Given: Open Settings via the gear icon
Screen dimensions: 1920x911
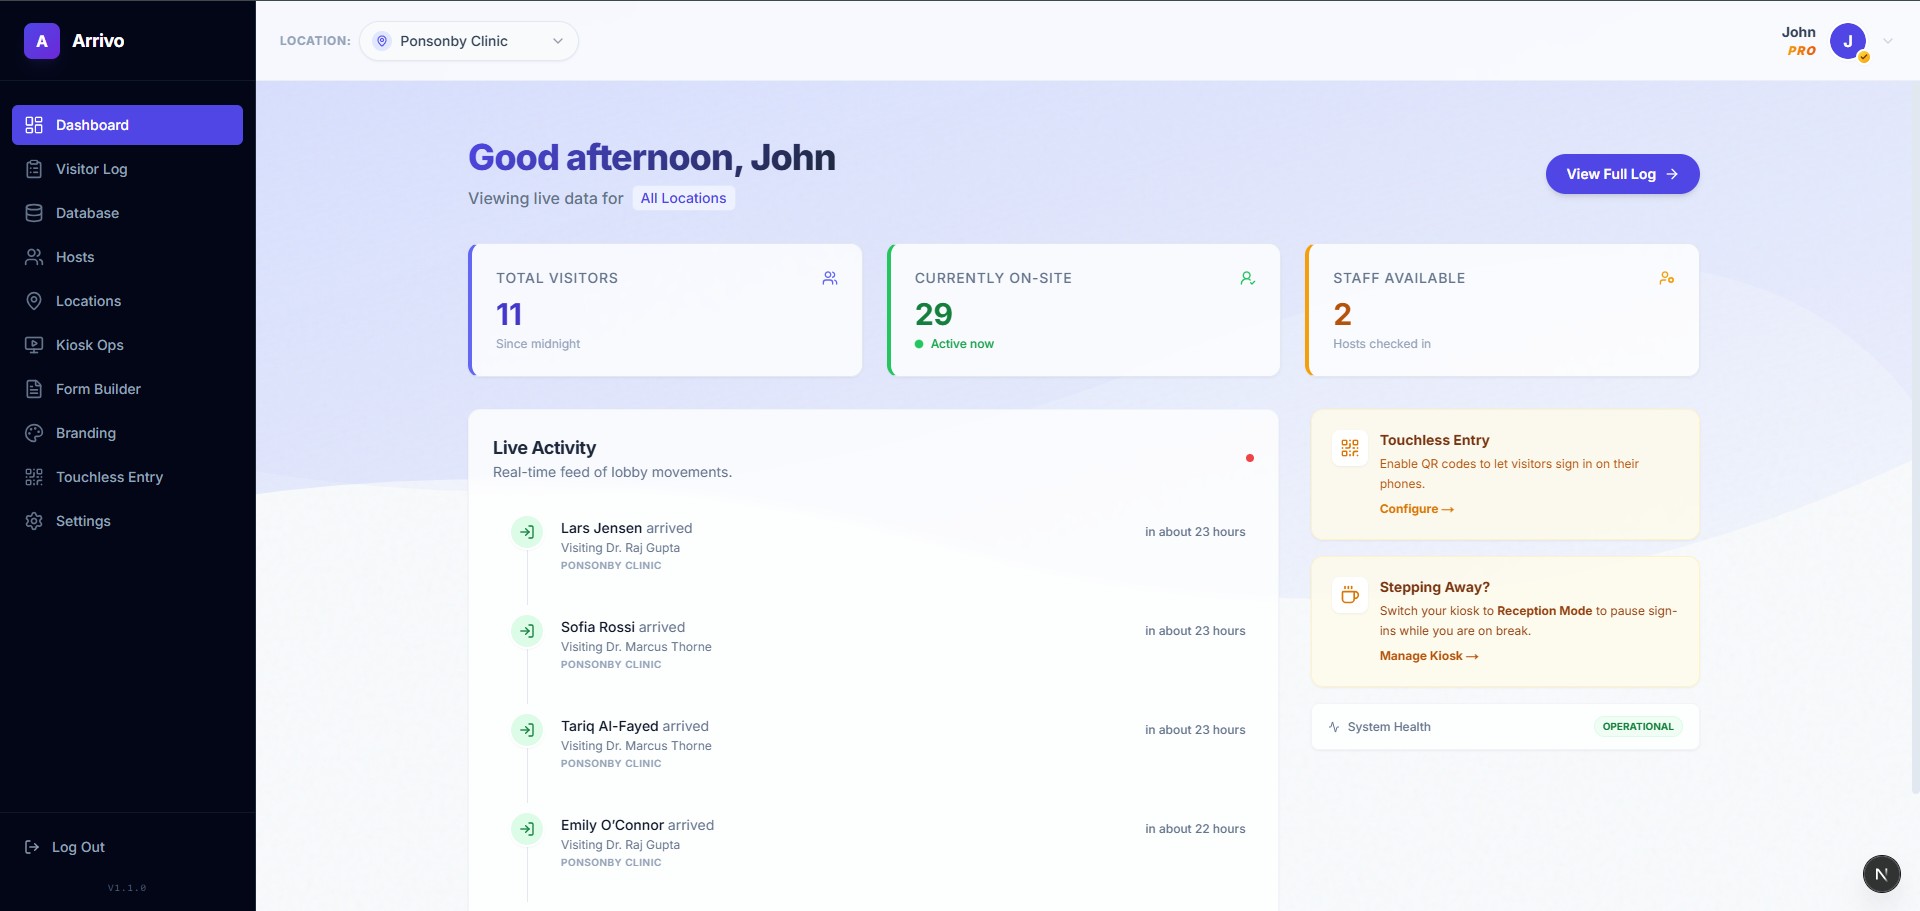Looking at the screenshot, I should (x=34, y=521).
